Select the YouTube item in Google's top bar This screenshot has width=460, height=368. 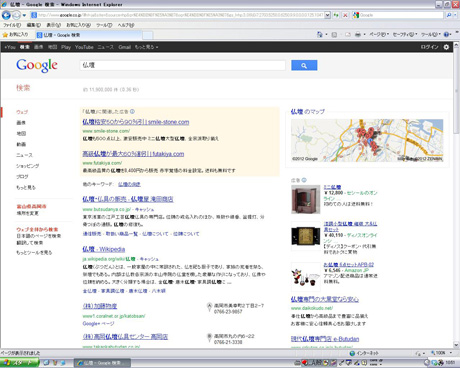point(84,47)
